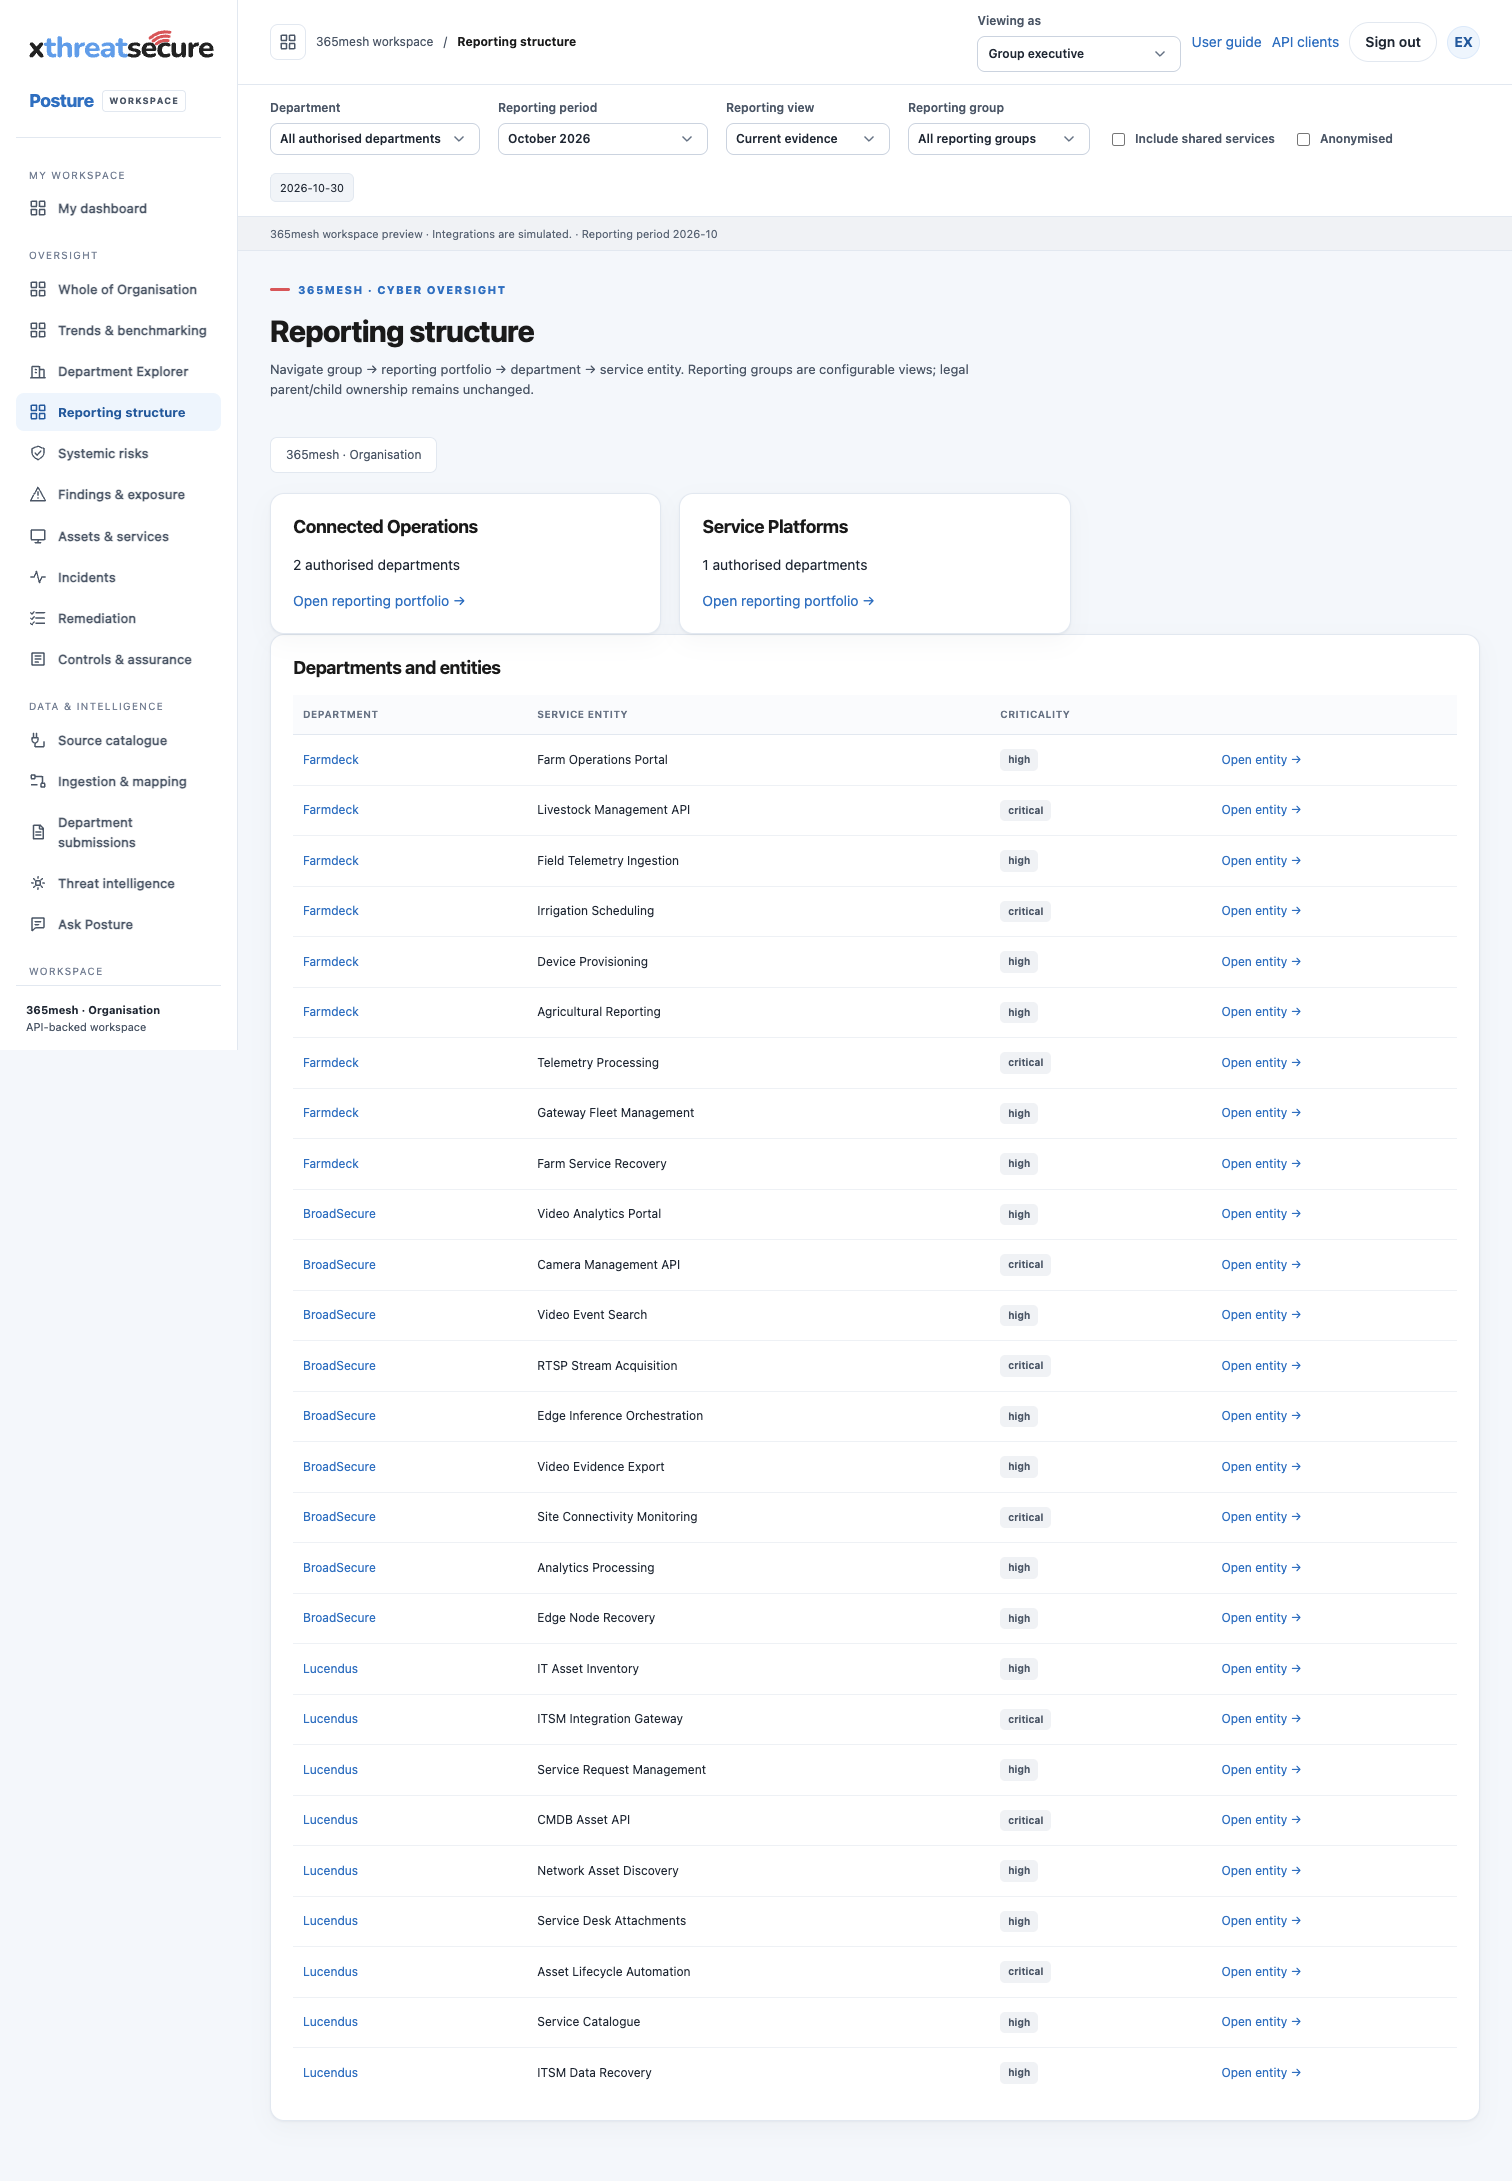Click the Ingestion & mapping icon
The width and height of the screenshot is (1512, 2181).
[x=38, y=781]
